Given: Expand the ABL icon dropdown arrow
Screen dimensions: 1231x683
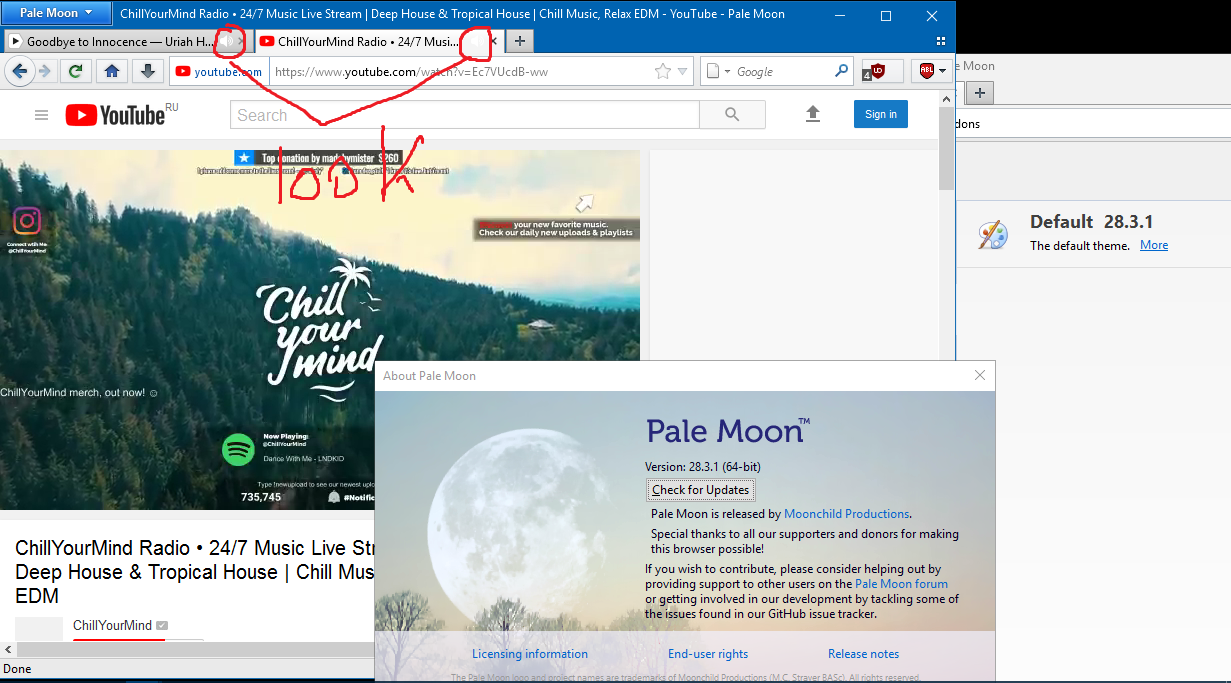Looking at the screenshot, I should [942, 71].
